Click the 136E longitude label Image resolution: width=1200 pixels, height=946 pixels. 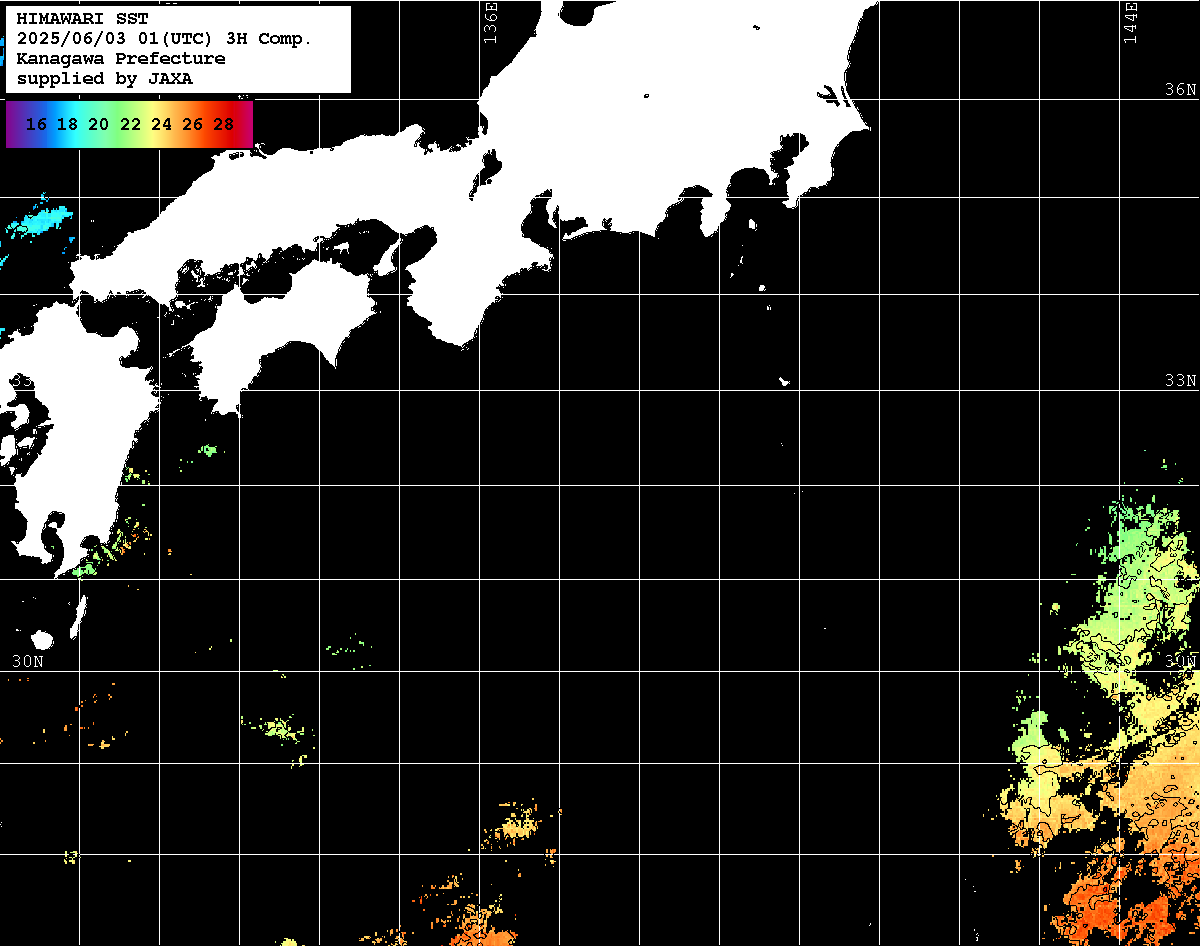pyautogui.click(x=490, y=22)
